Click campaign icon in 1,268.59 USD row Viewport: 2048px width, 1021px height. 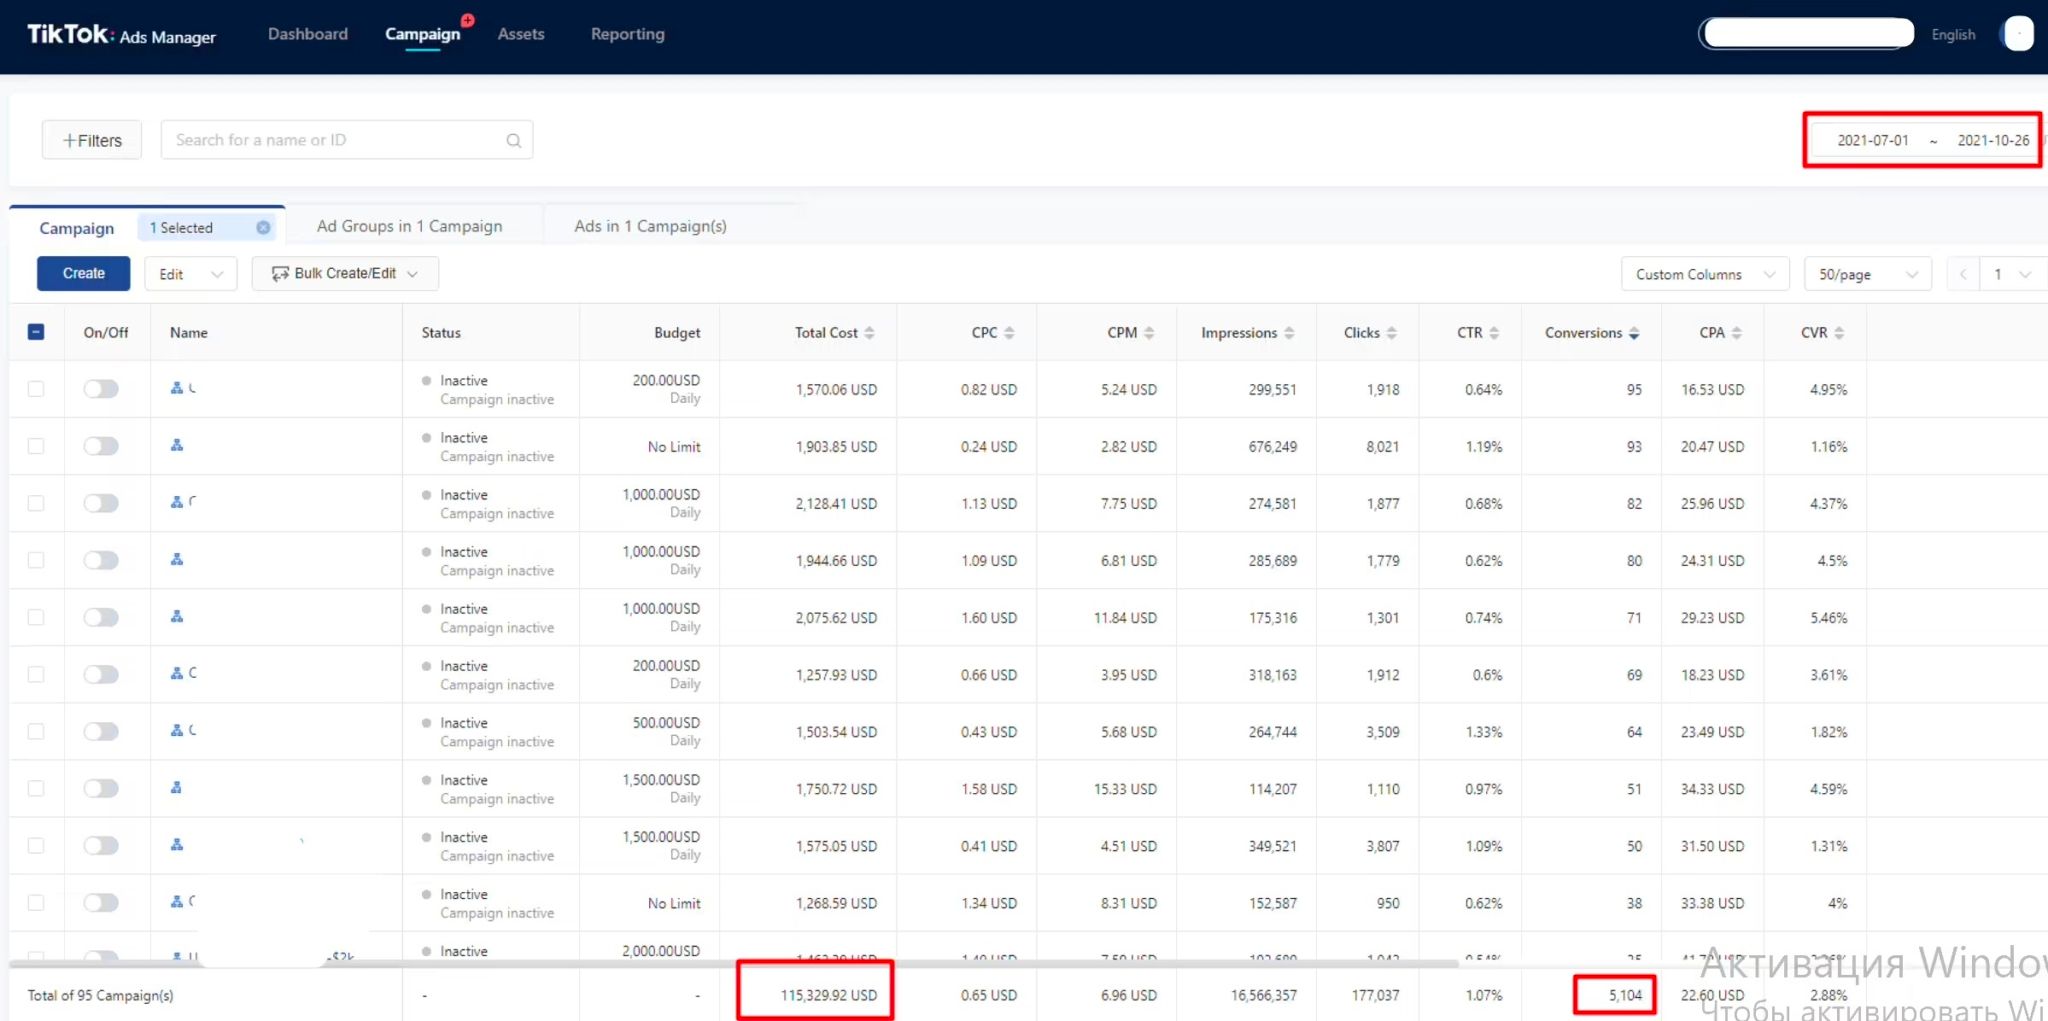tap(177, 901)
